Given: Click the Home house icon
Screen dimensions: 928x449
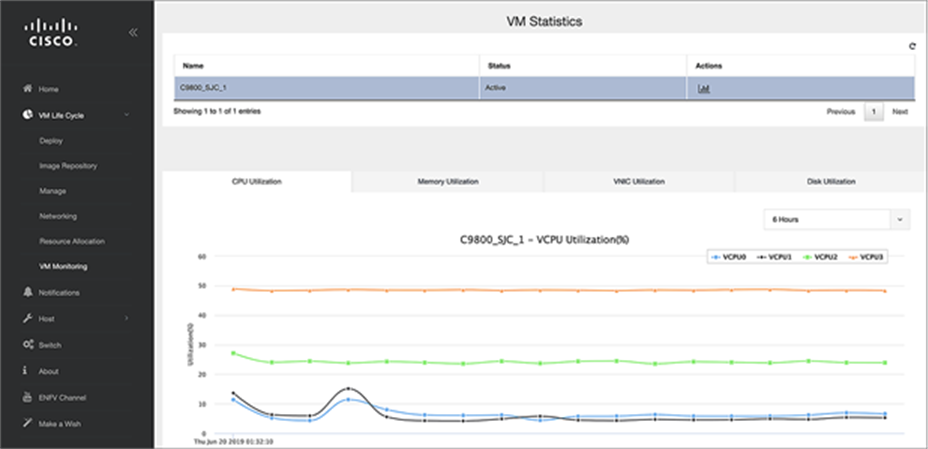Looking at the screenshot, I should pyautogui.click(x=27, y=89).
